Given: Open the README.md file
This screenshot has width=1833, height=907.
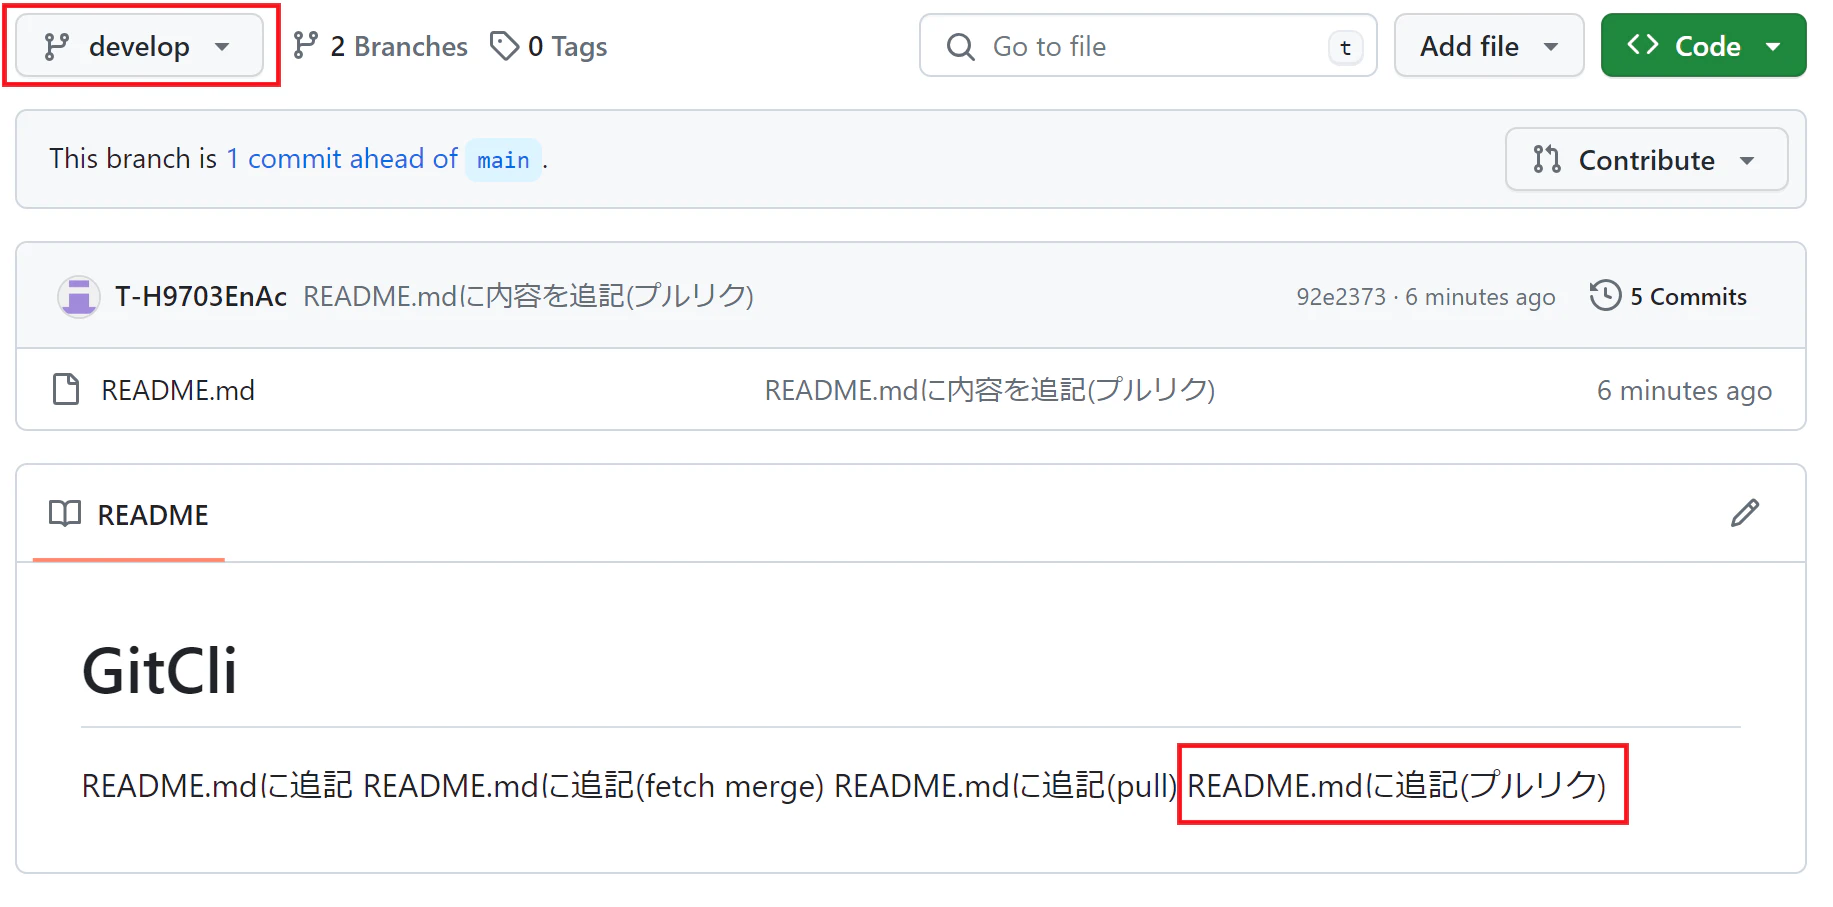Looking at the screenshot, I should click(178, 390).
